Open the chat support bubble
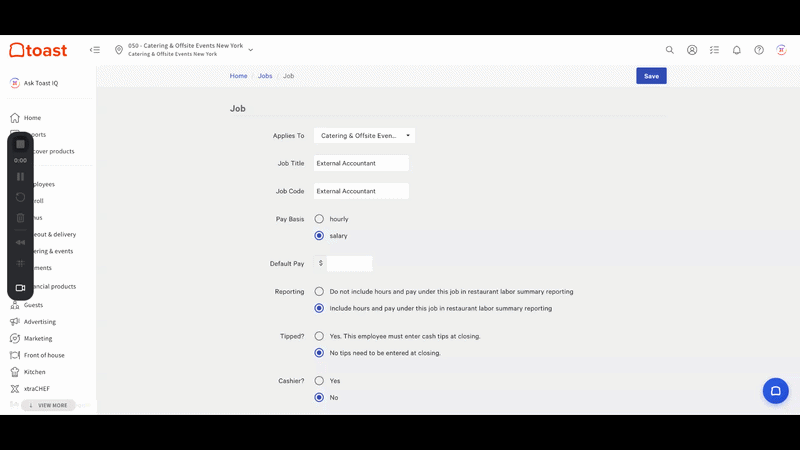The width and height of the screenshot is (800, 450). [775, 390]
